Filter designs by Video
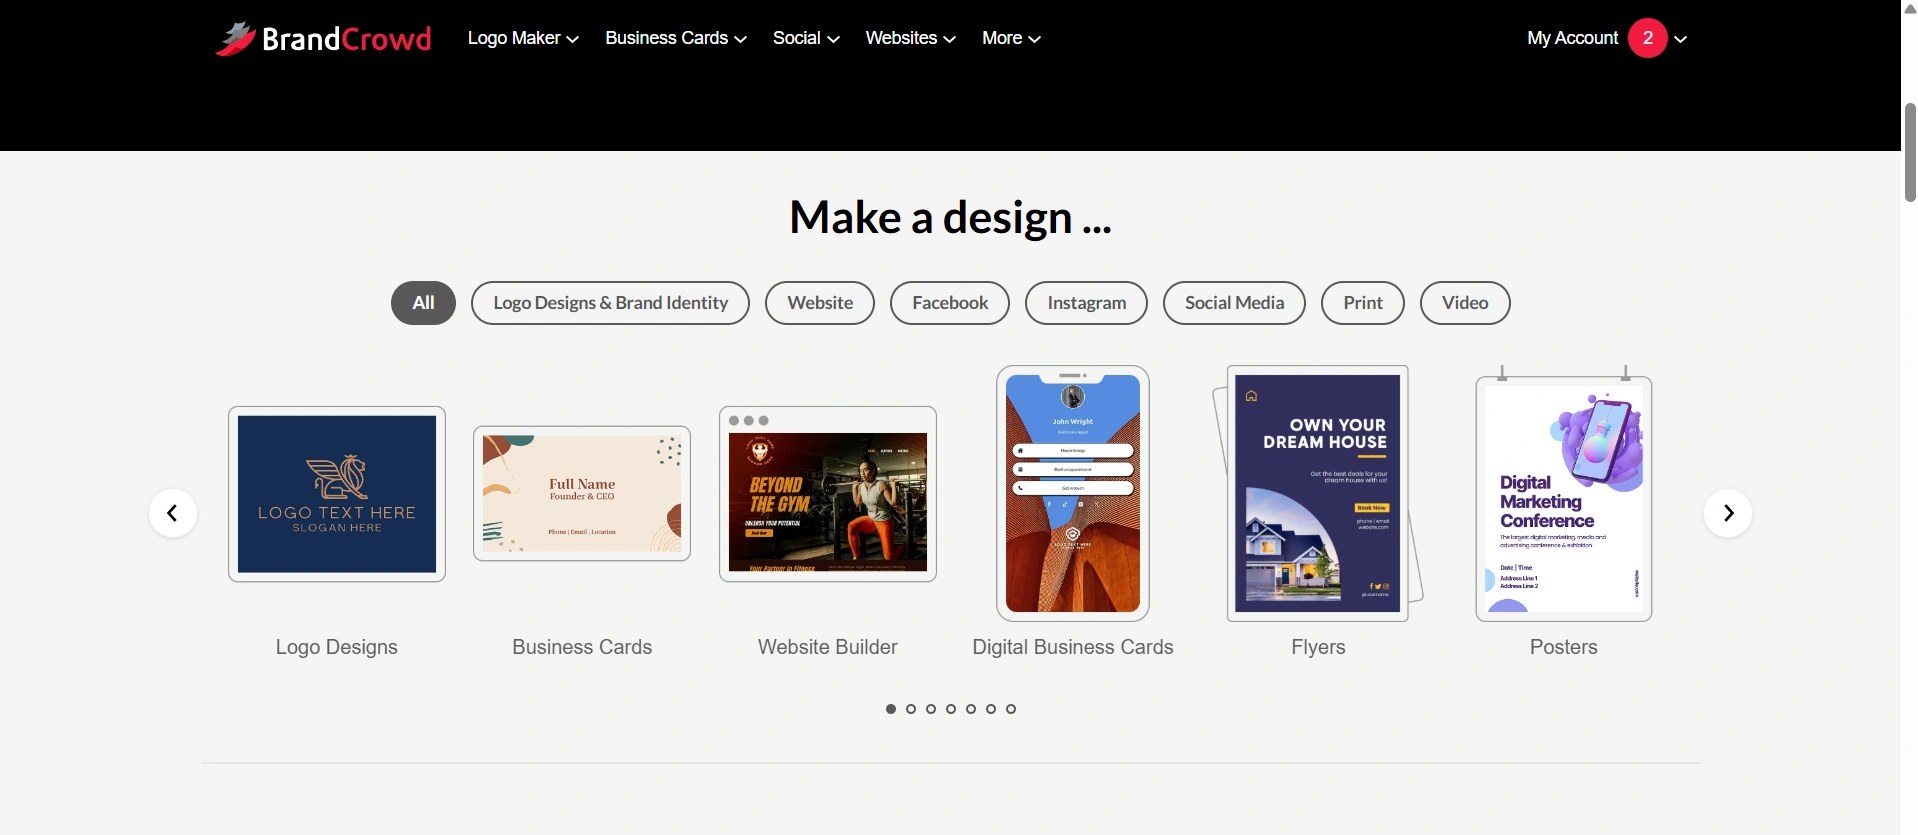Image resolution: width=1918 pixels, height=835 pixels. tap(1465, 303)
